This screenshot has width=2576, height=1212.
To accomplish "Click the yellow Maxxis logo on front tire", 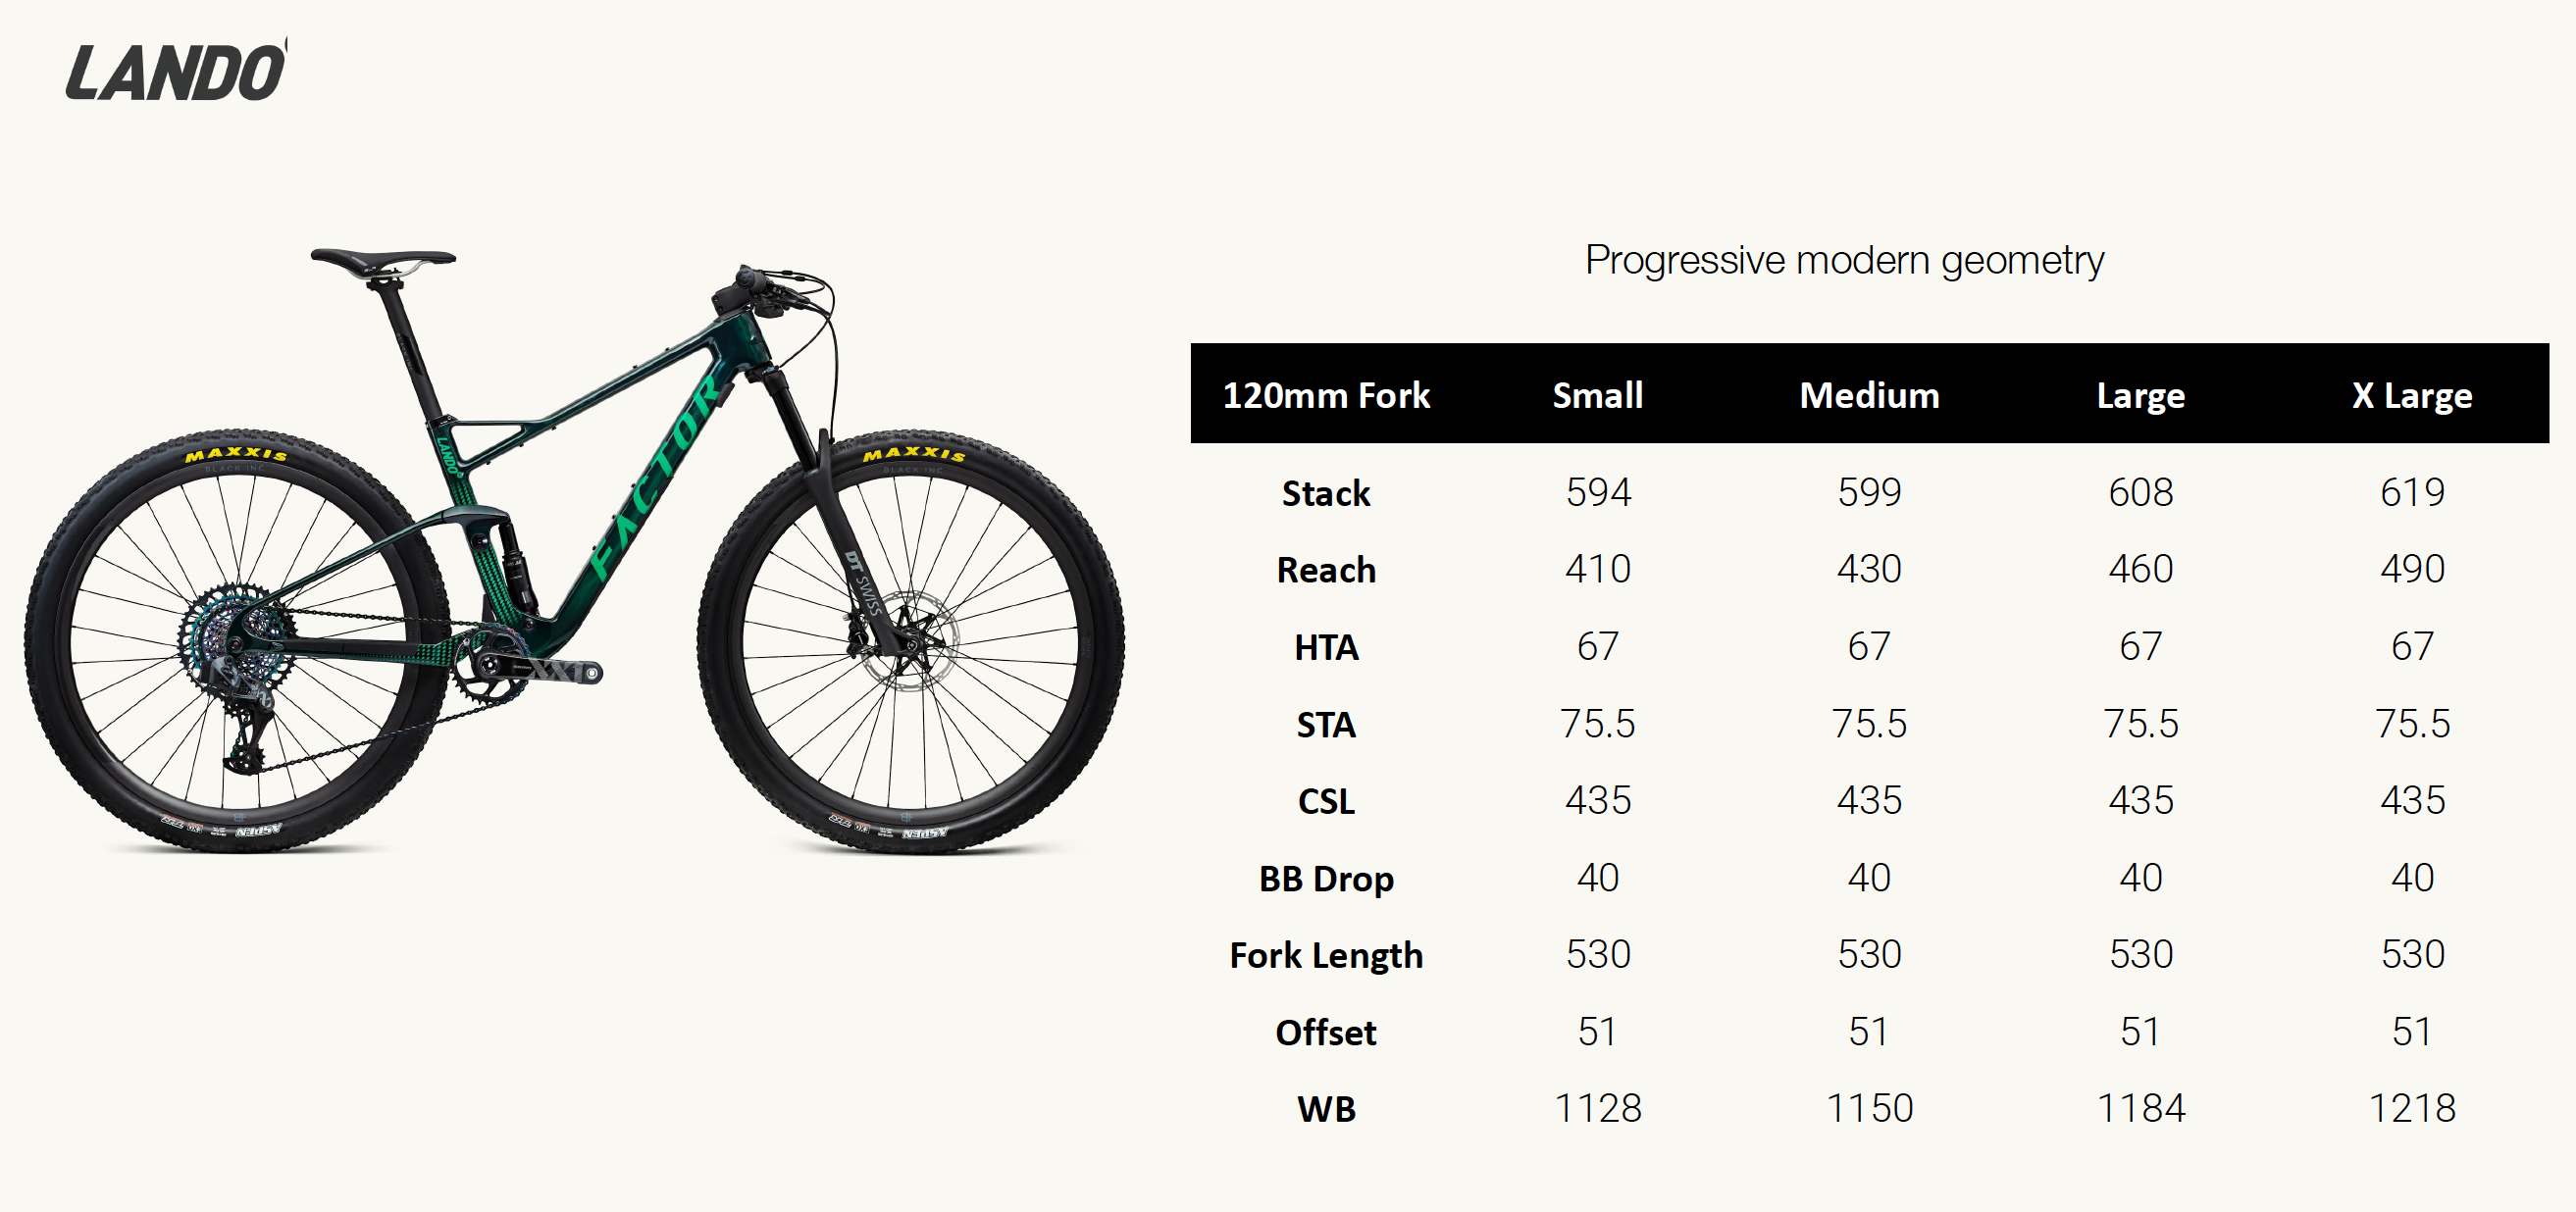I will pyautogui.click(x=914, y=455).
